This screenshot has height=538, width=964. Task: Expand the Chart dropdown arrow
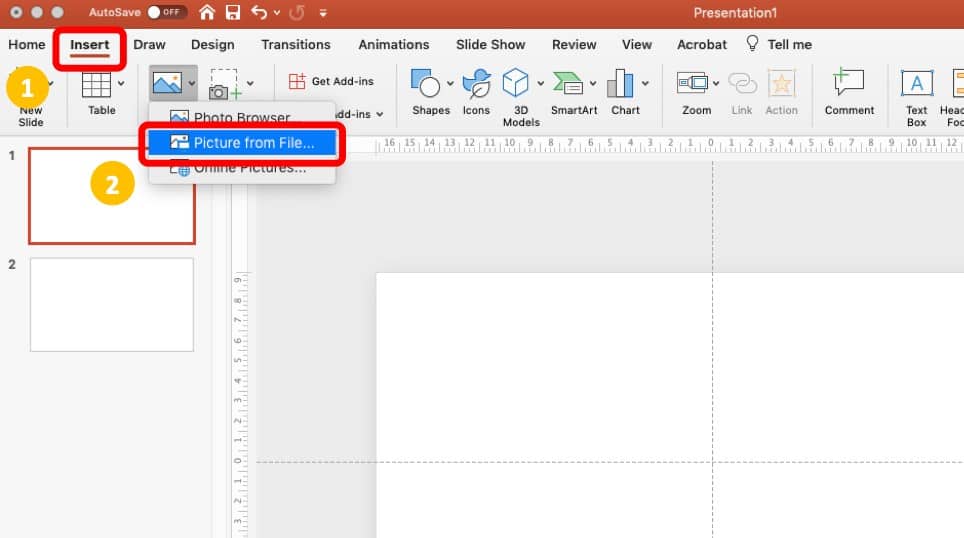[x=645, y=84]
